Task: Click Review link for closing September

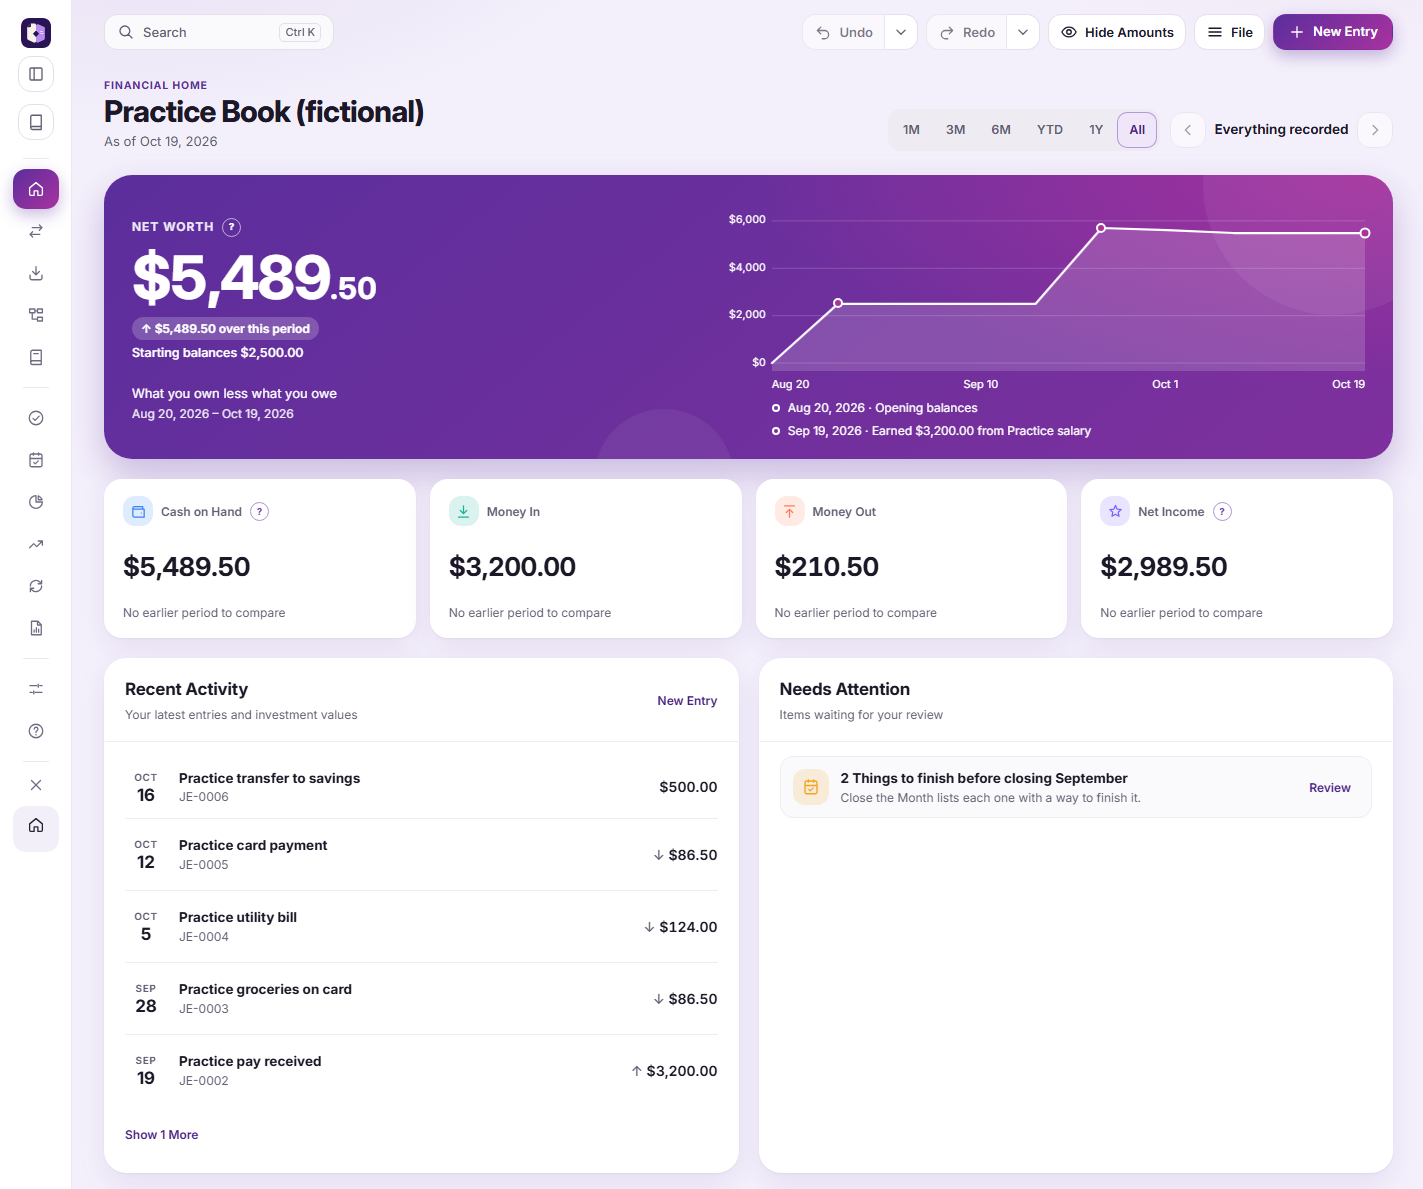Action: (x=1330, y=788)
